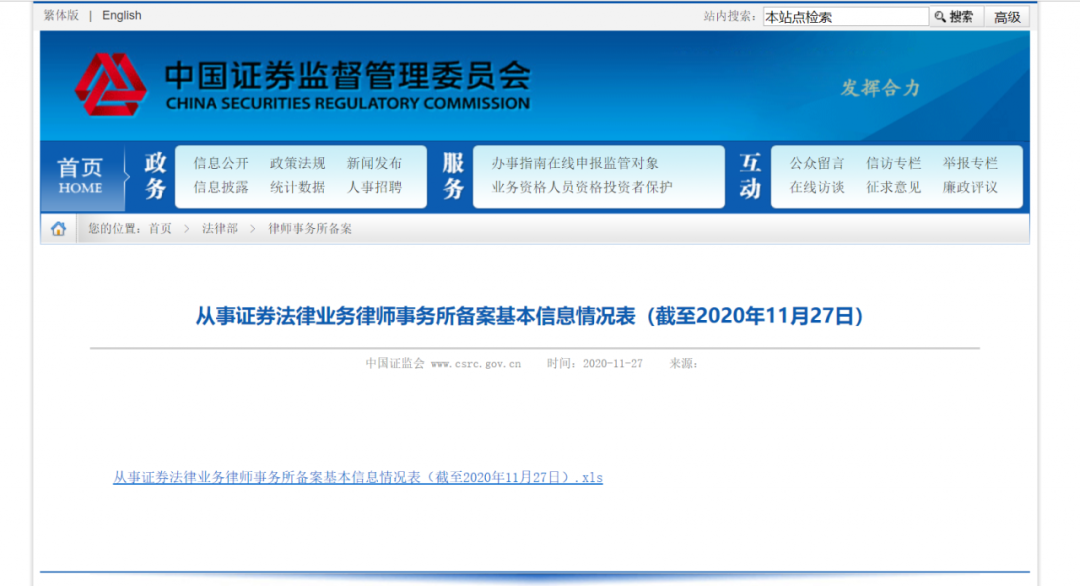Click into the 本站点检索 search field
The image size is (1080, 586).
pyautogui.click(x=845, y=17)
